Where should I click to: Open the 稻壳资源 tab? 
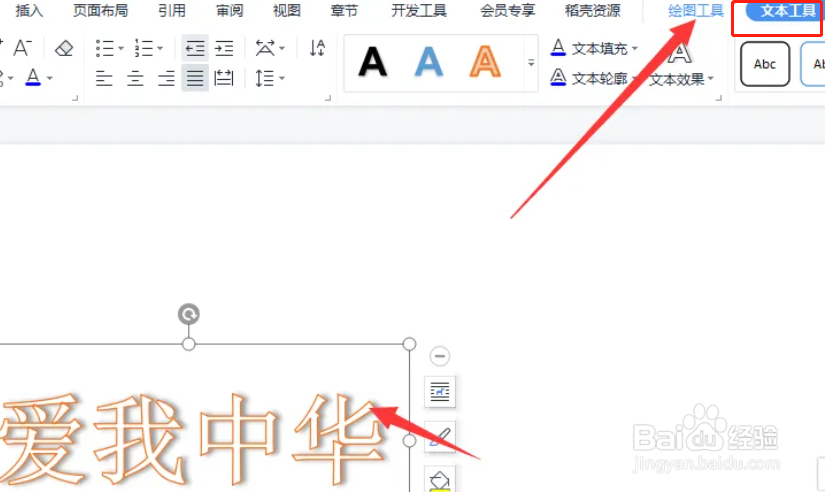(x=592, y=11)
